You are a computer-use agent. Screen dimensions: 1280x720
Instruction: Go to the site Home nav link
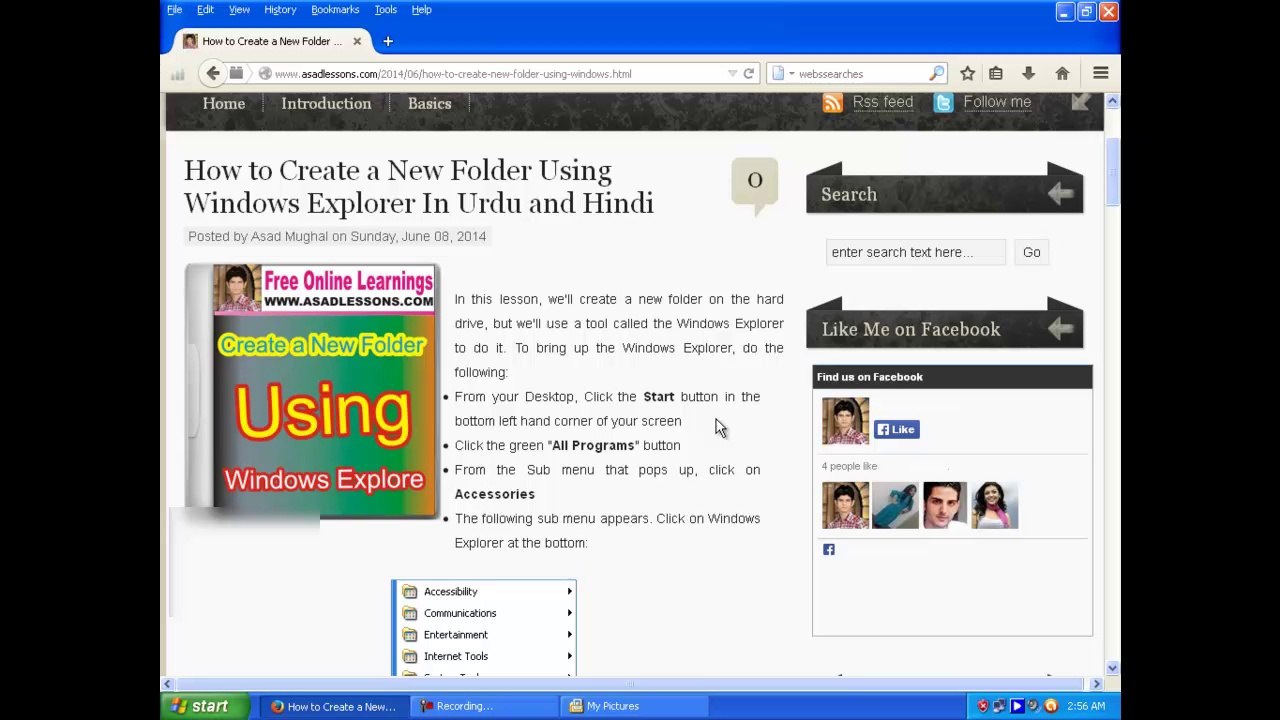224,104
